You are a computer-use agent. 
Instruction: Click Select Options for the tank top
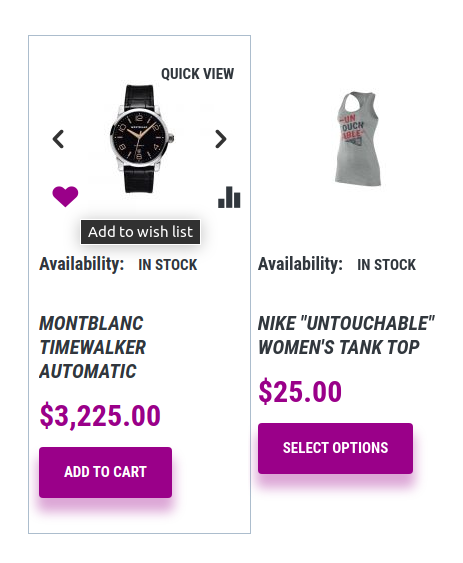(x=335, y=448)
